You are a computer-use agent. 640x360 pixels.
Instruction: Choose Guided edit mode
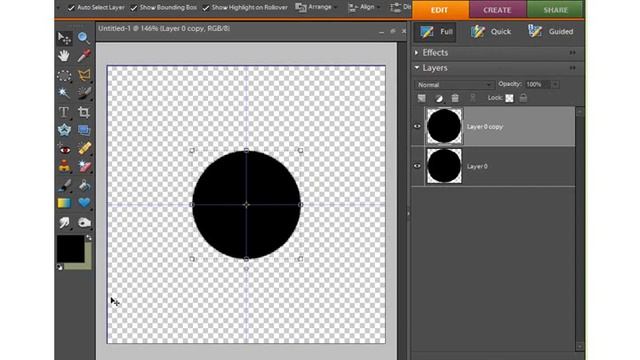click(551, 32)
